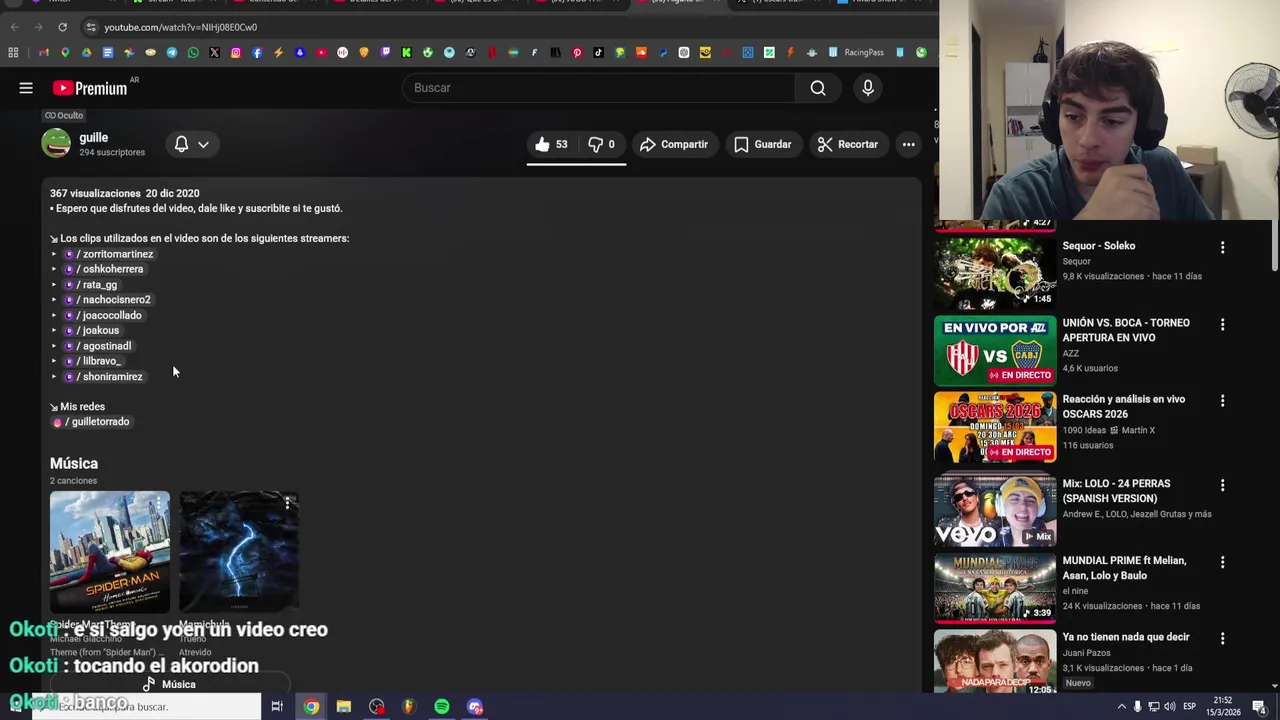This screenshot has width=1280, height=720.
Task: Open menu for Sequor - Soleko video
Action: 1222,247
